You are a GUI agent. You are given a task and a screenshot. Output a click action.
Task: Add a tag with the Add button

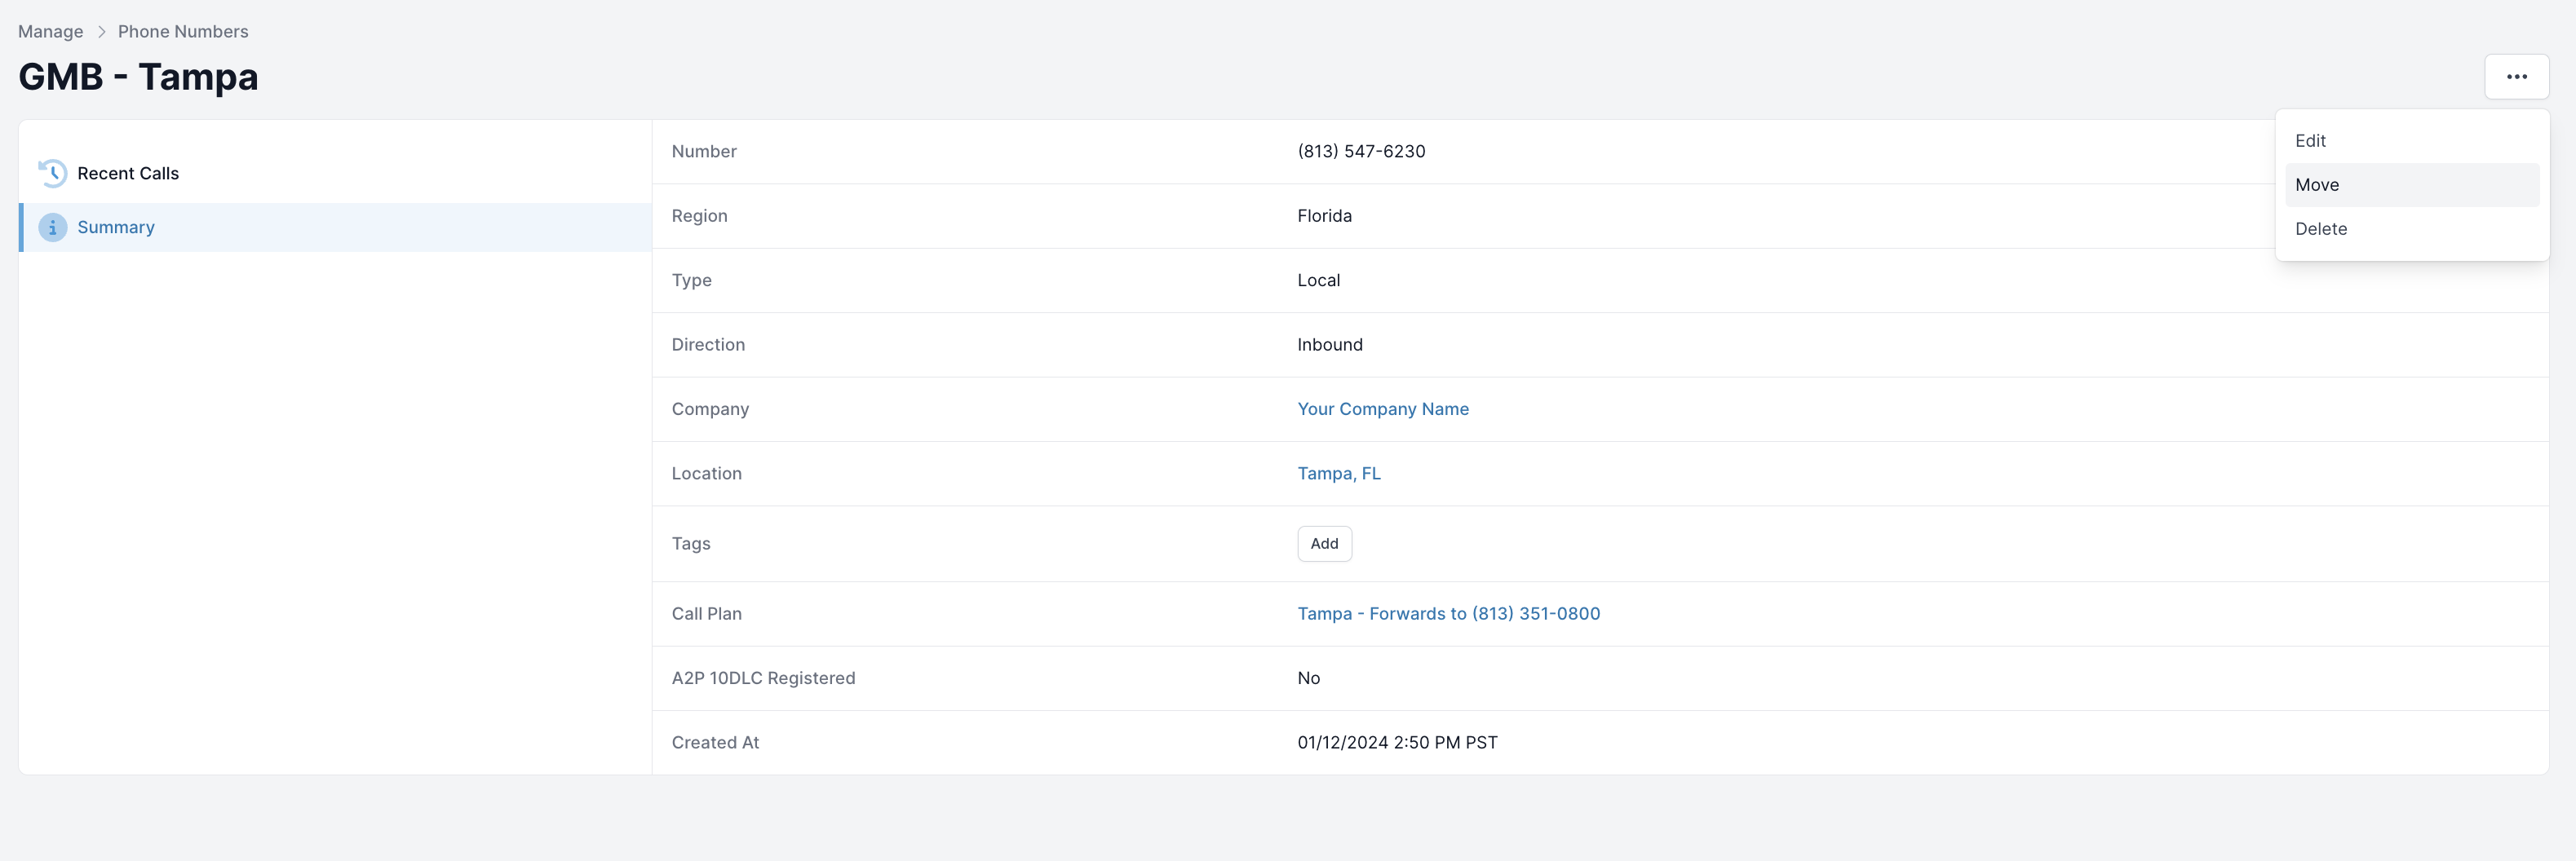point(1324,543)
